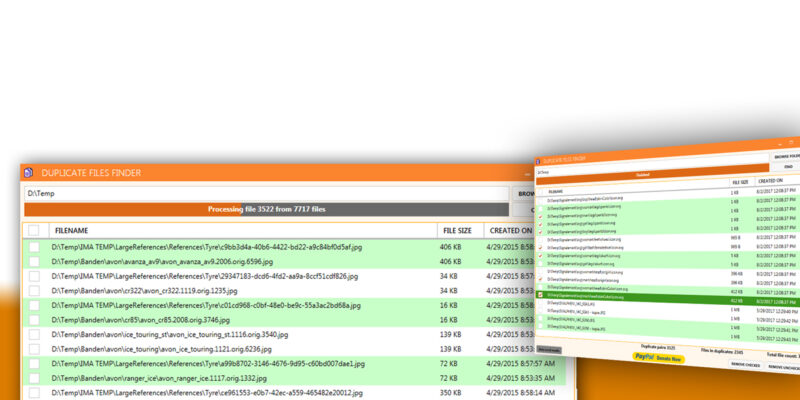Tick the checkbox for avon_cr322.1119.orig.1235.jpg
Viewport: 800px width, 400px height.
pyautogui.click(x=34, y=291)
